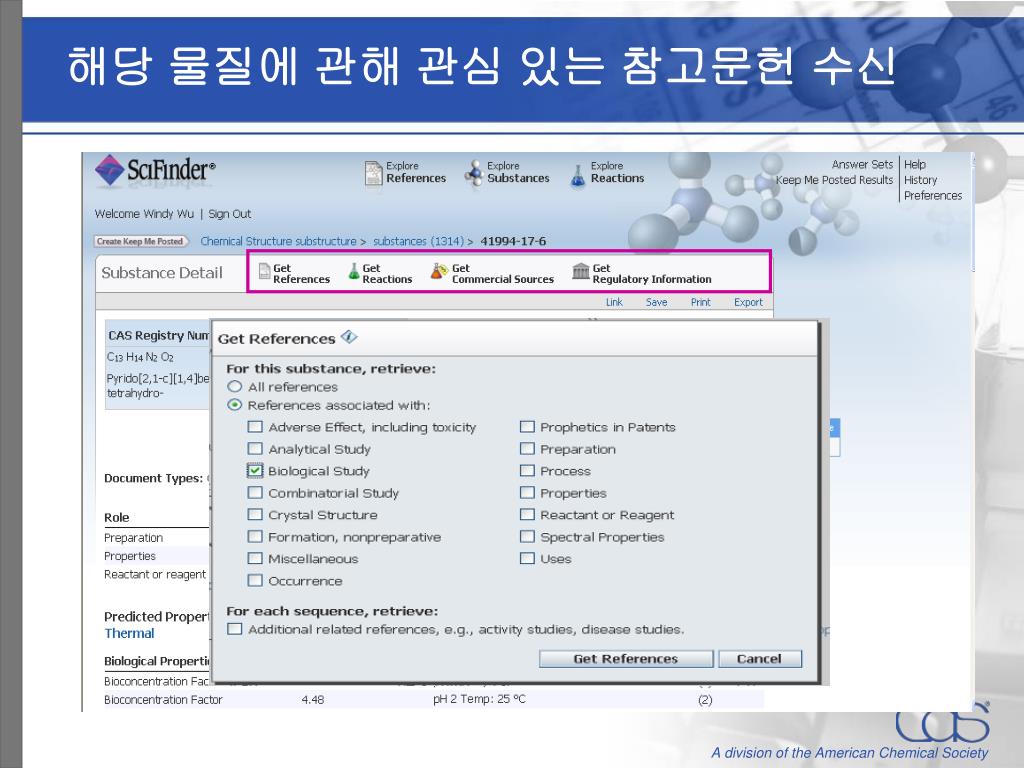The image size is (1024, 768).
Task: Open the Answer Sets link
Action: pos(862,165)
